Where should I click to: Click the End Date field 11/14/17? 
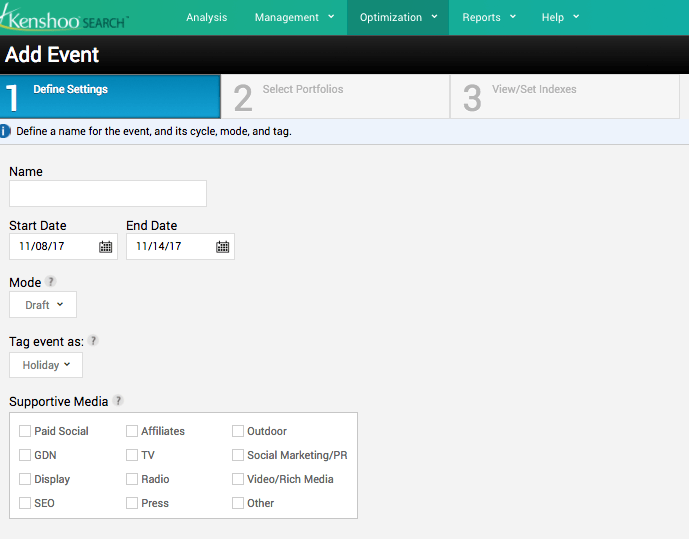coord(180,246)
